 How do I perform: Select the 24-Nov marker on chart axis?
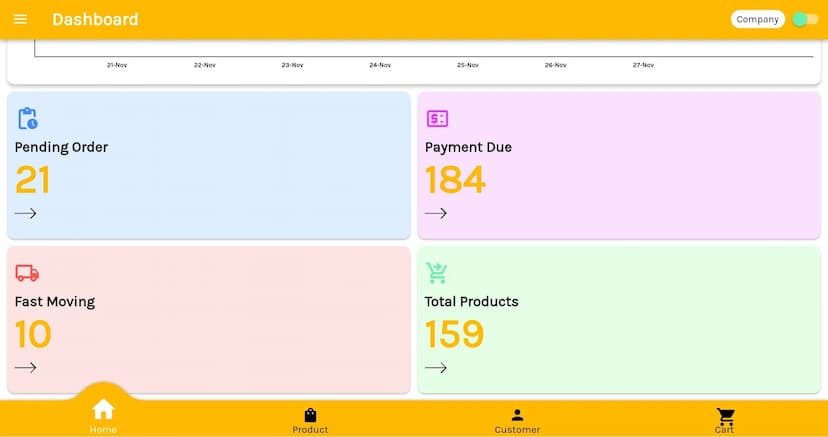coord(380,65)
